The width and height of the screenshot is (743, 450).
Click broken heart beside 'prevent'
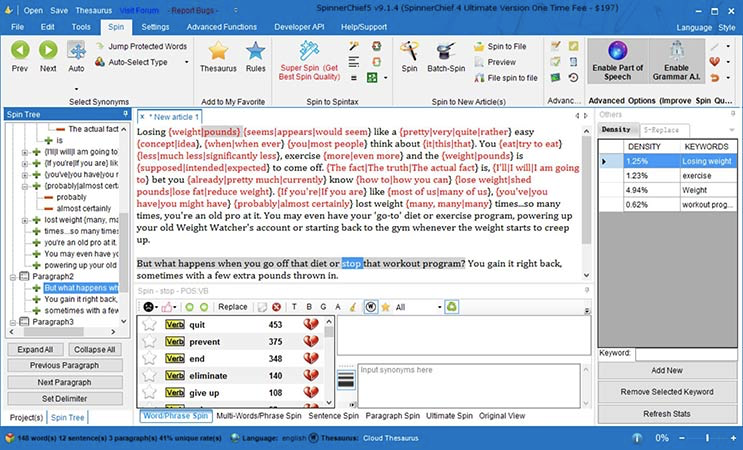coord(311,342)
